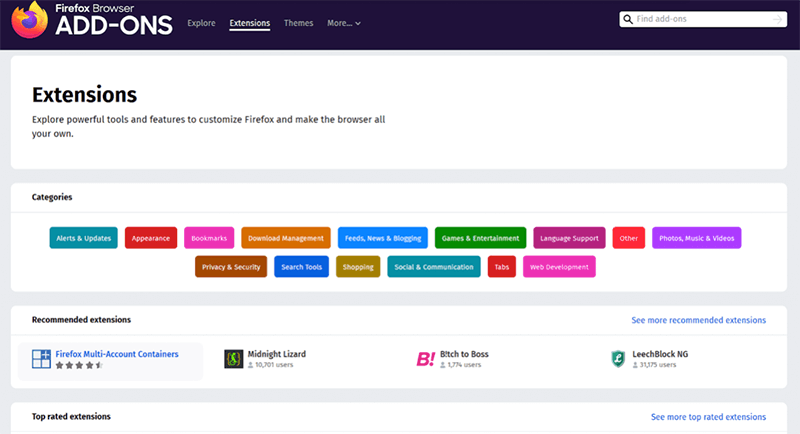The height and width of the screenshot is (434, 800).
Task: Open Games & Entertainment category
Action: (481, 238)
